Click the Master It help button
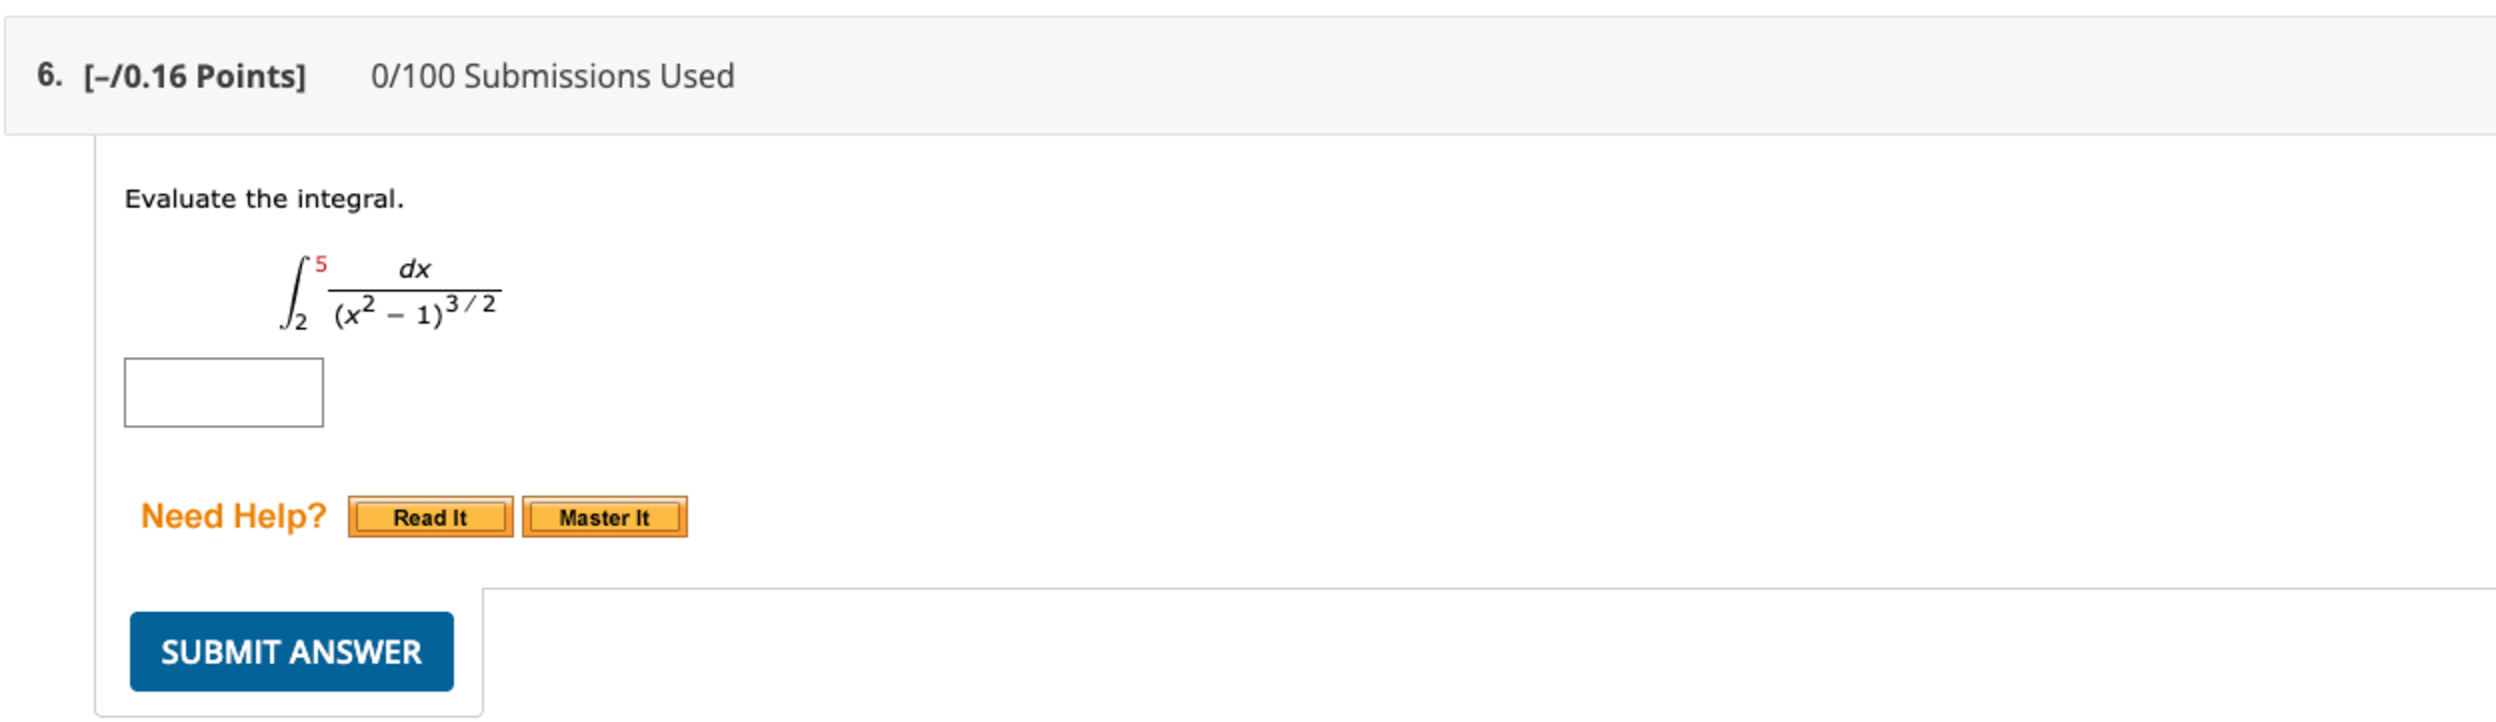Viewport: 2496px width, 722px height. [x=604, y=516]
